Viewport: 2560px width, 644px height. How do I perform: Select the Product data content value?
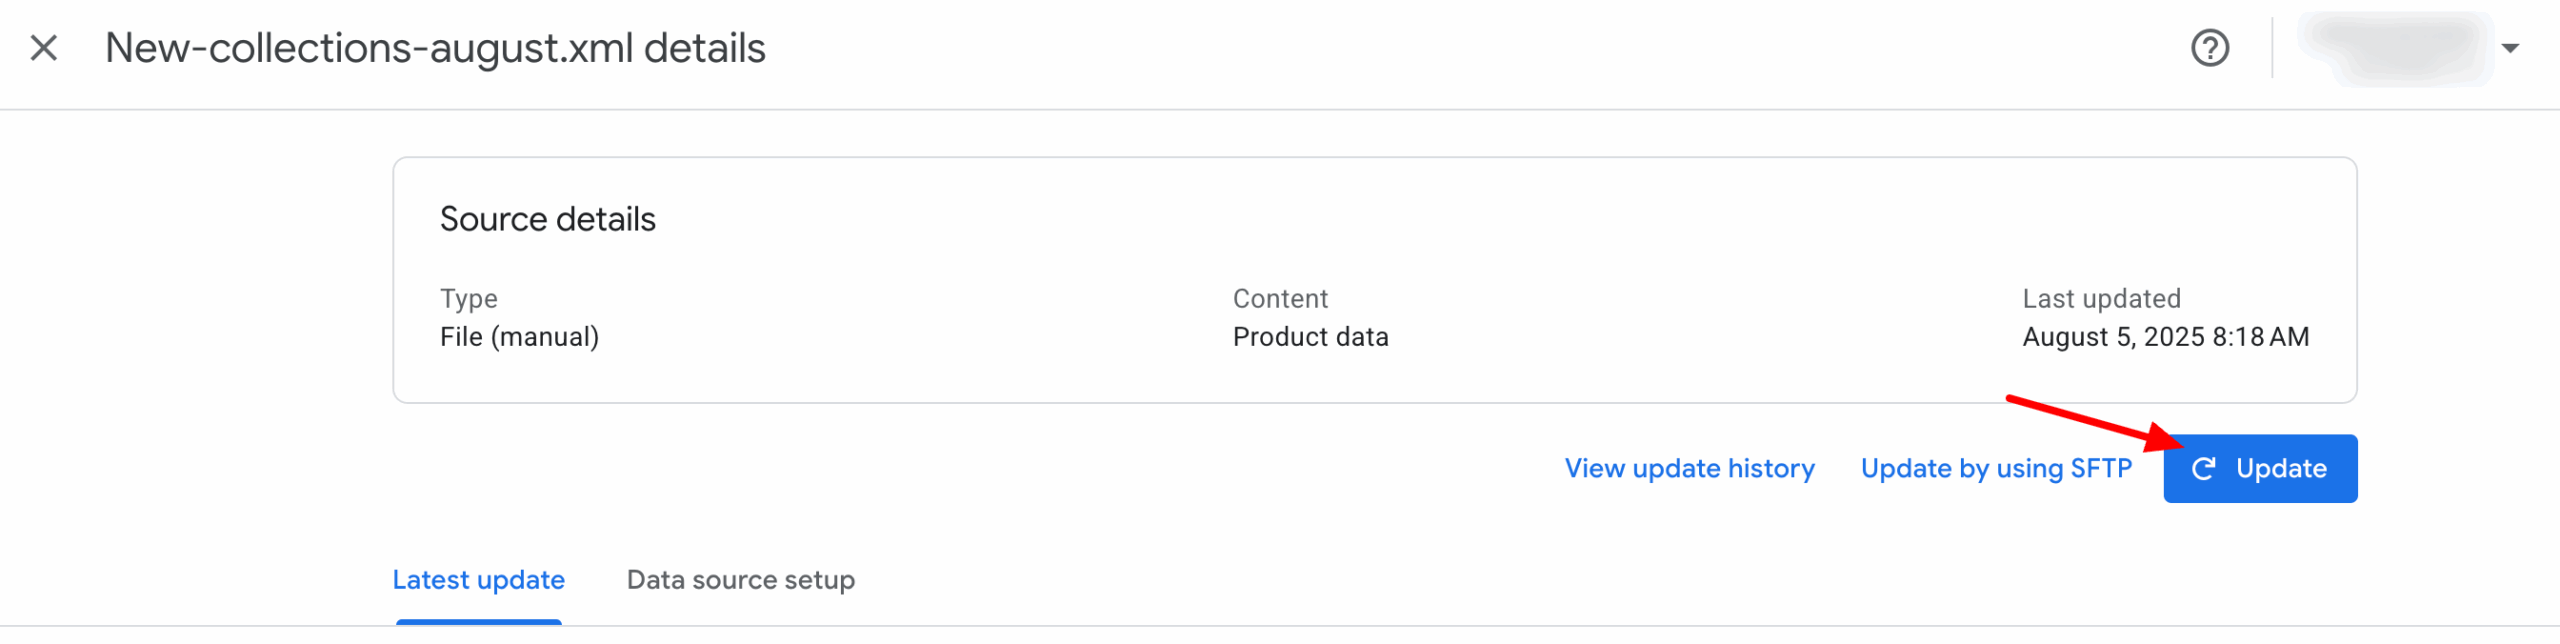tap(1310, 337)
